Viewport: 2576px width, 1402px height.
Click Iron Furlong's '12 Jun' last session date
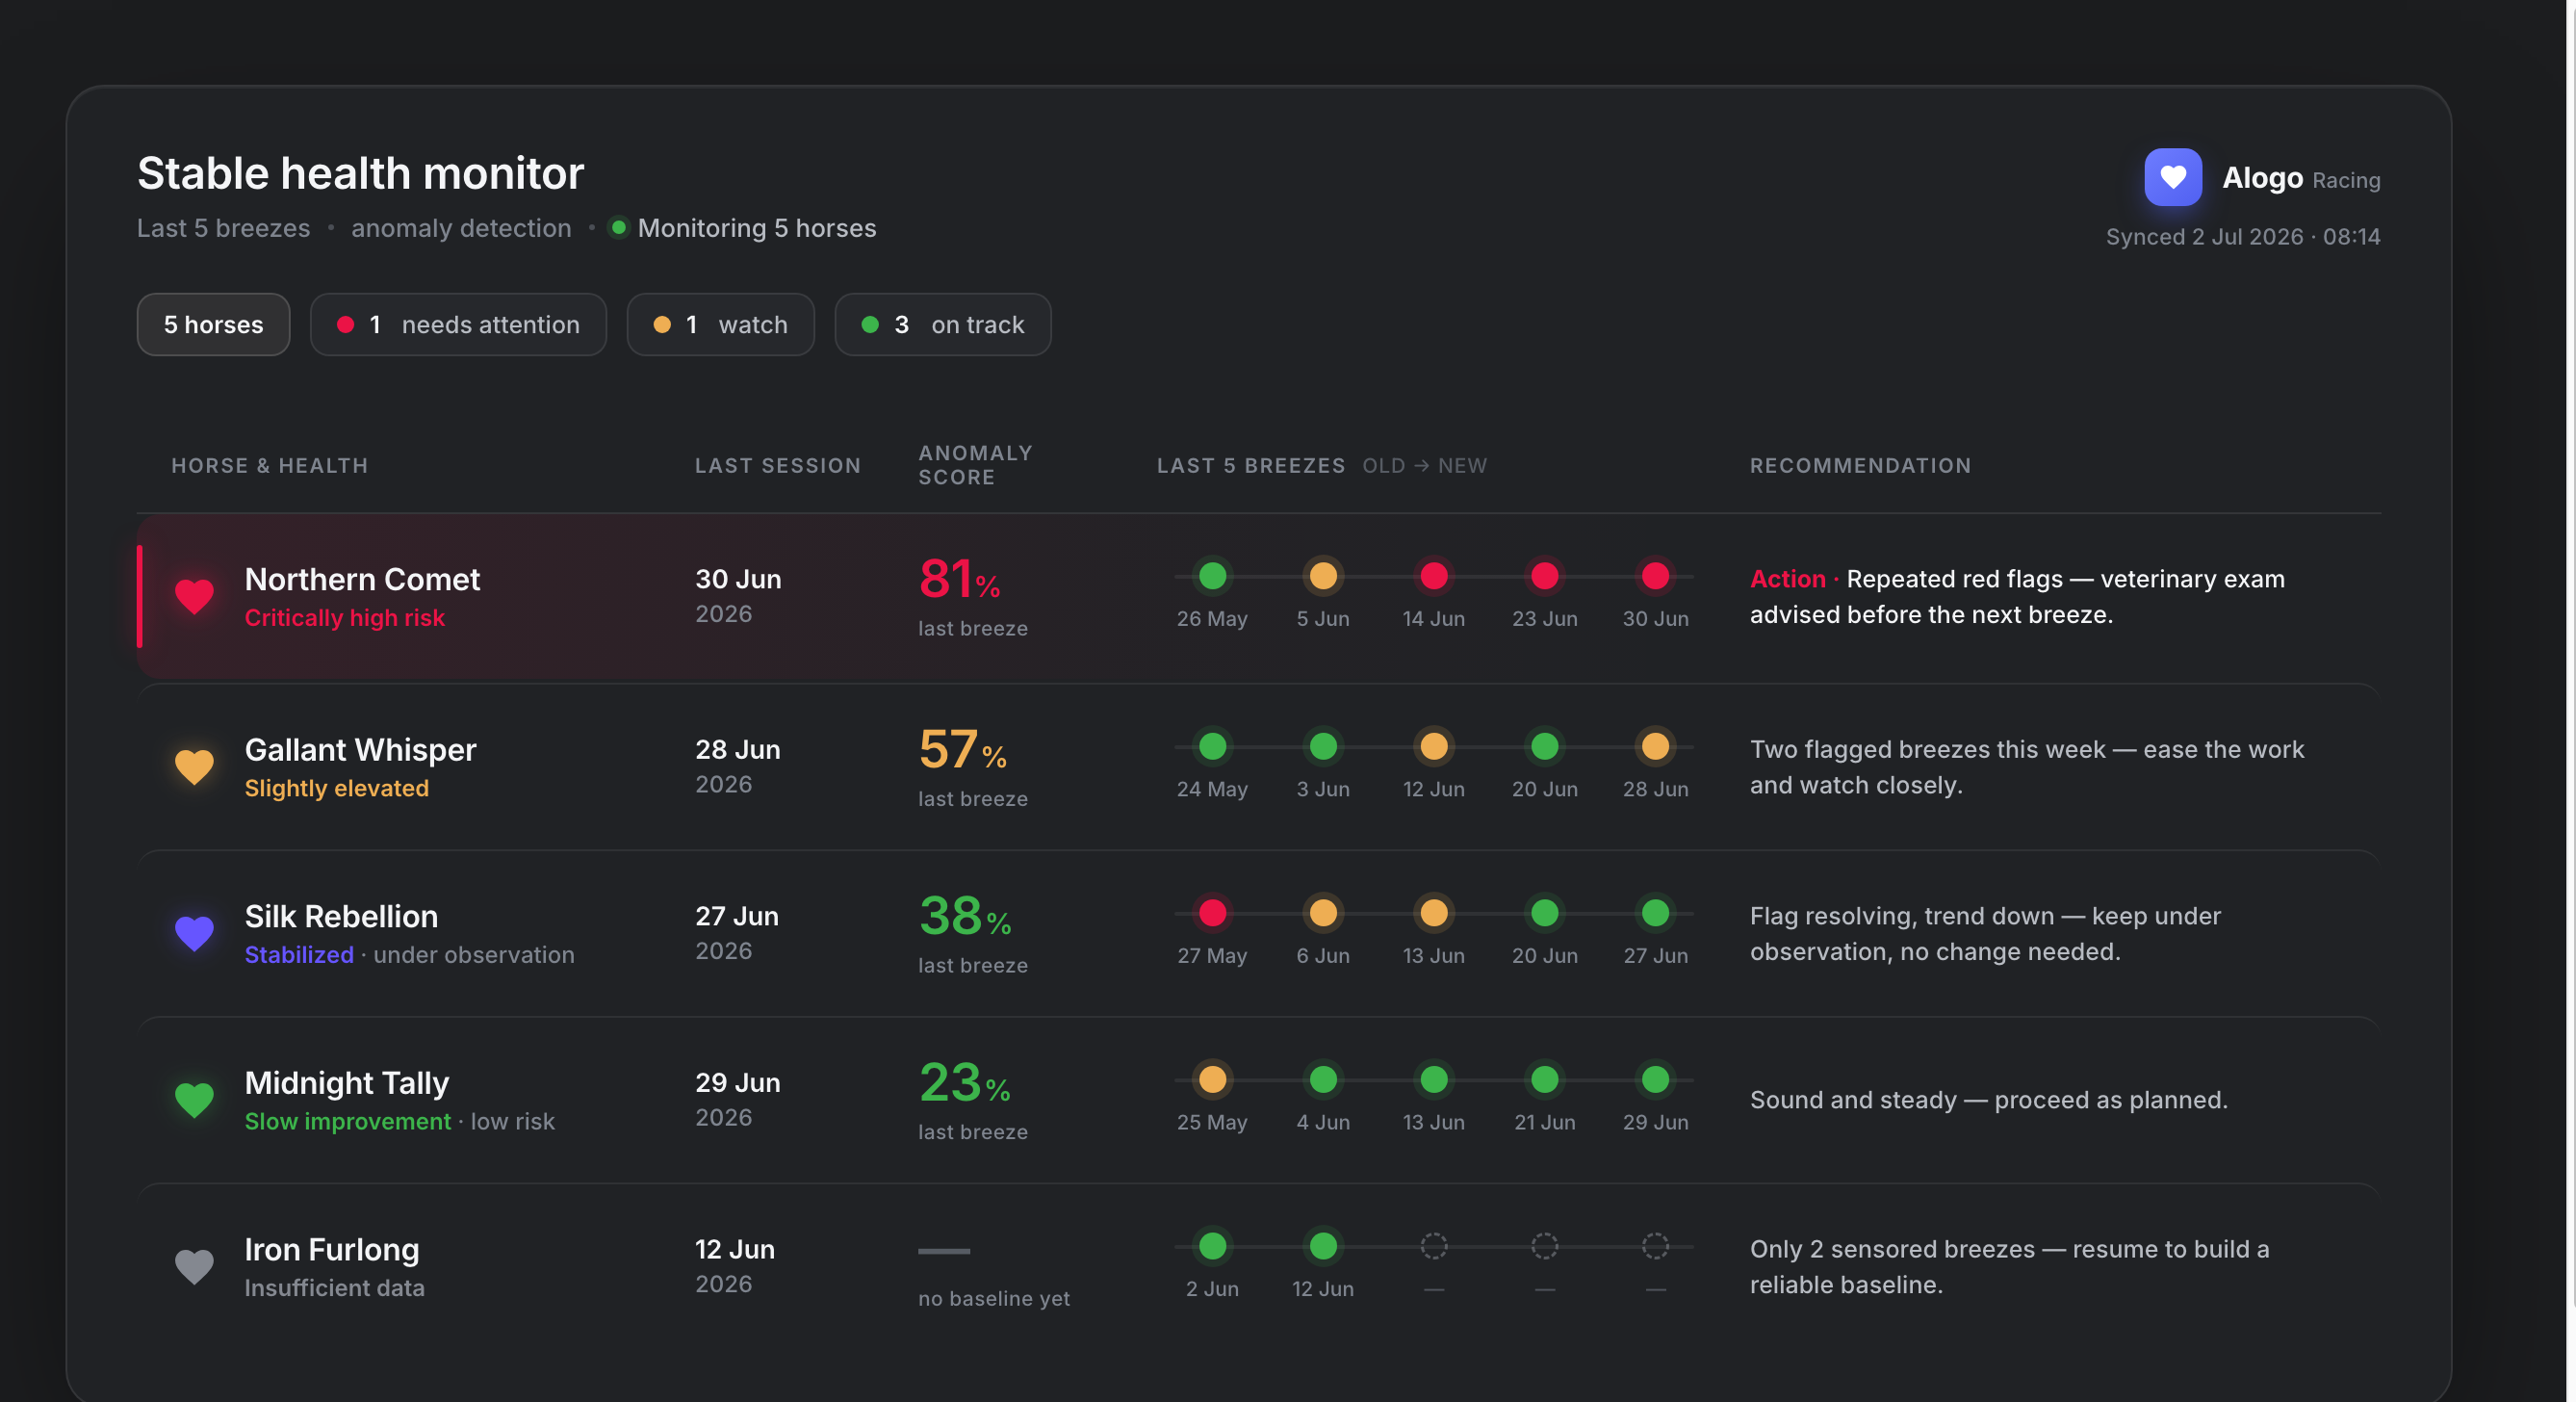pos(735,1250)
